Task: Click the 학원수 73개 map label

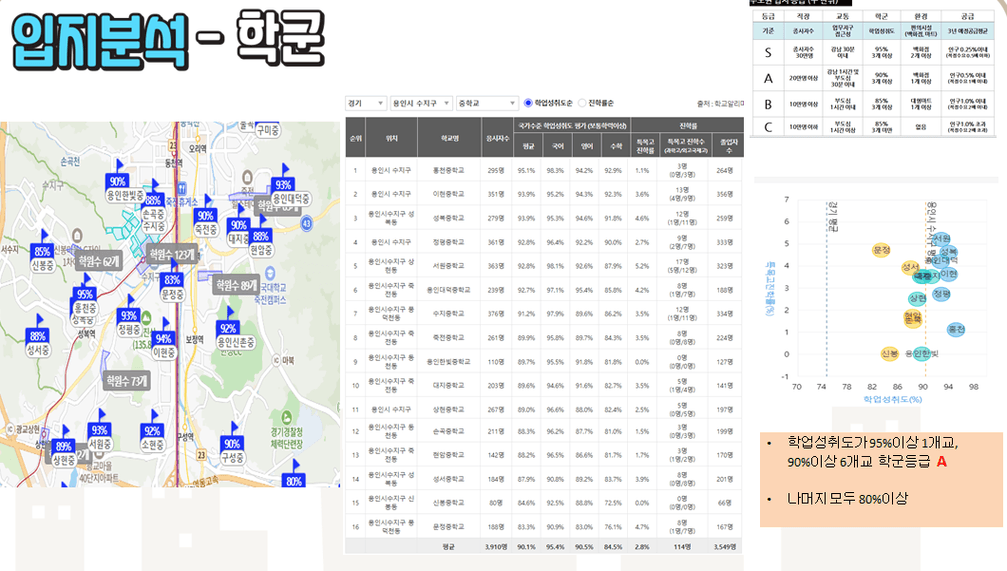Action: click(x=127, y=381)
